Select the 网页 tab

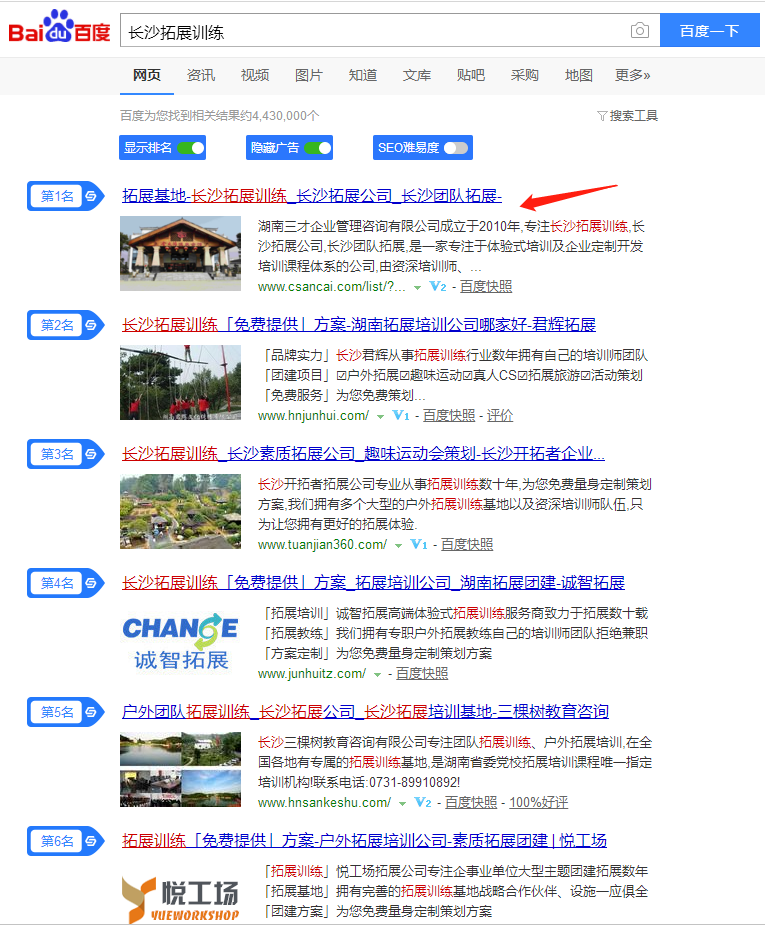point(147,75)
